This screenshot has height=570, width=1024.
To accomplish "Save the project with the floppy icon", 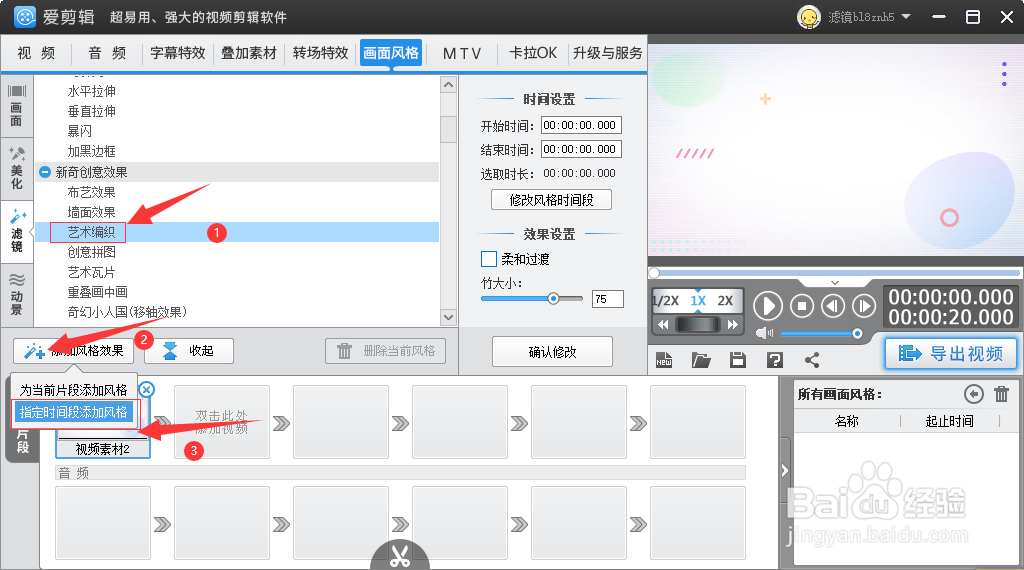I will [738, 360].
